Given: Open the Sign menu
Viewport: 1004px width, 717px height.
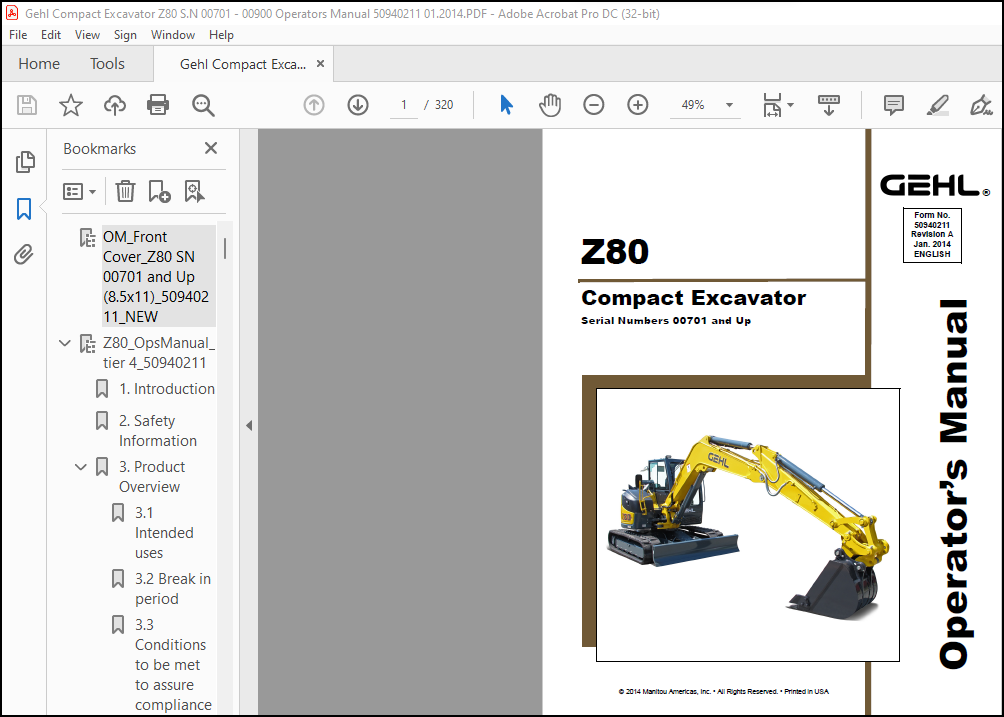Looking at the screenshot, I should coord(125,35).
